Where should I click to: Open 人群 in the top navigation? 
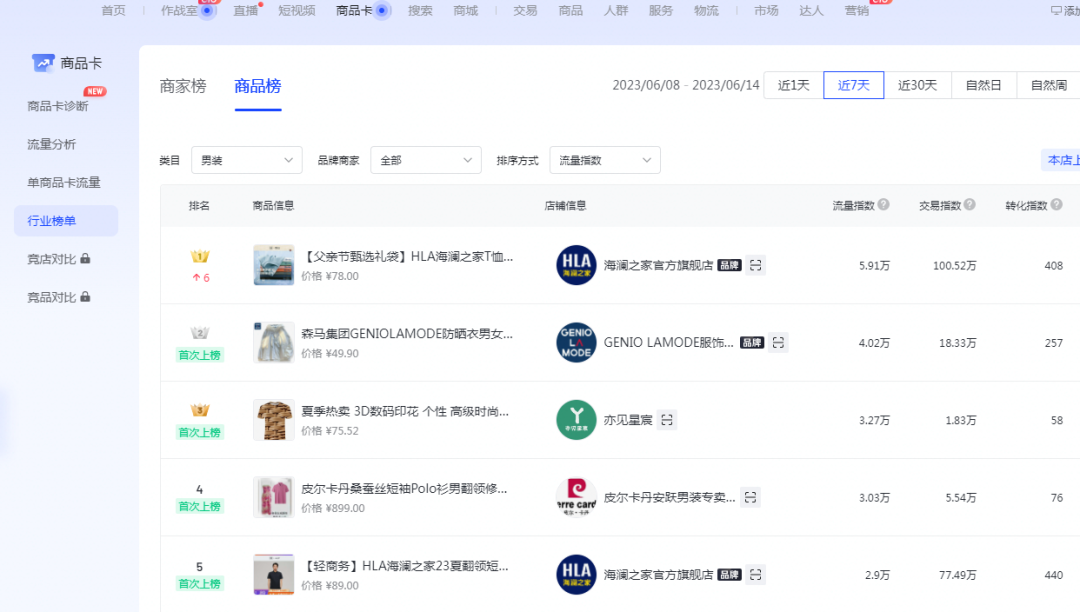616,10
